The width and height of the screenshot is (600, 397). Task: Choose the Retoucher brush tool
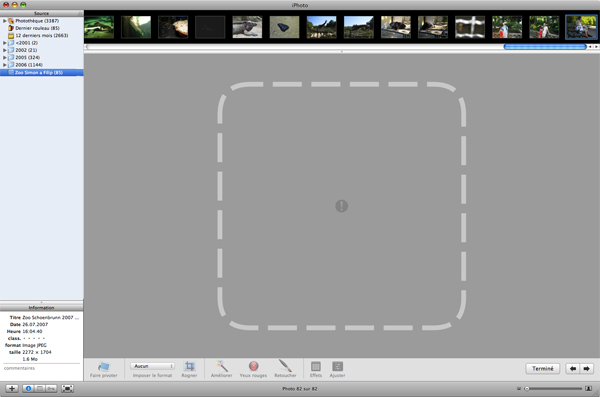click(x=285, y=366)
